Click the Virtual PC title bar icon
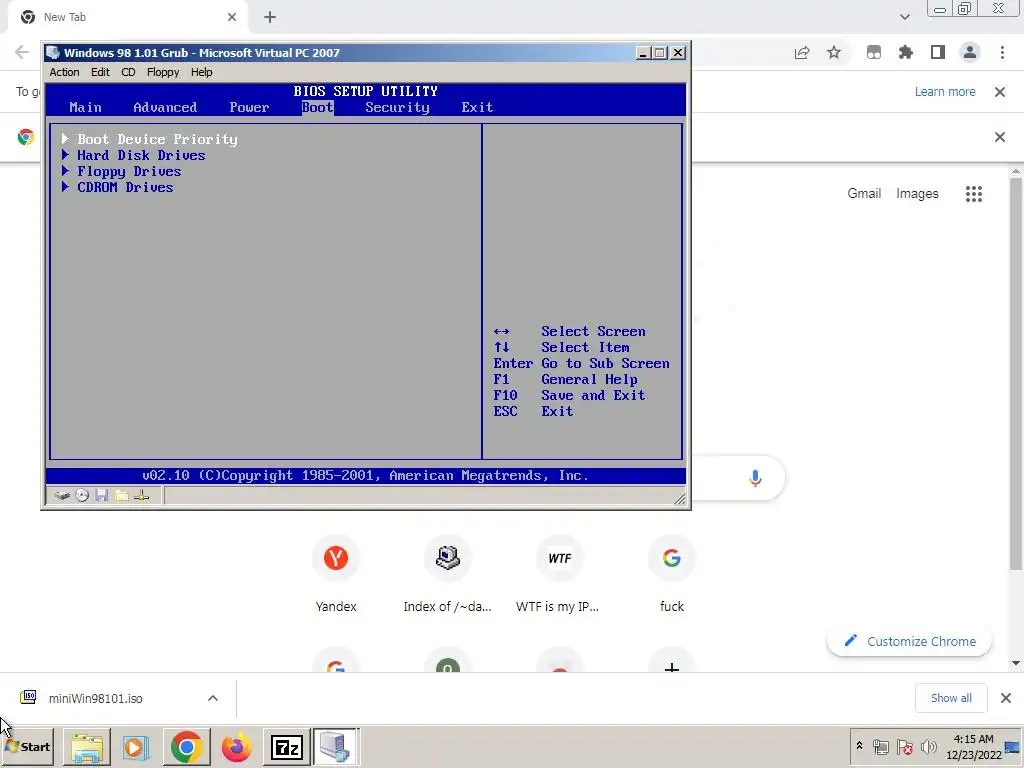This screenshot has width=1024, height=768. [x=54, y=53]
